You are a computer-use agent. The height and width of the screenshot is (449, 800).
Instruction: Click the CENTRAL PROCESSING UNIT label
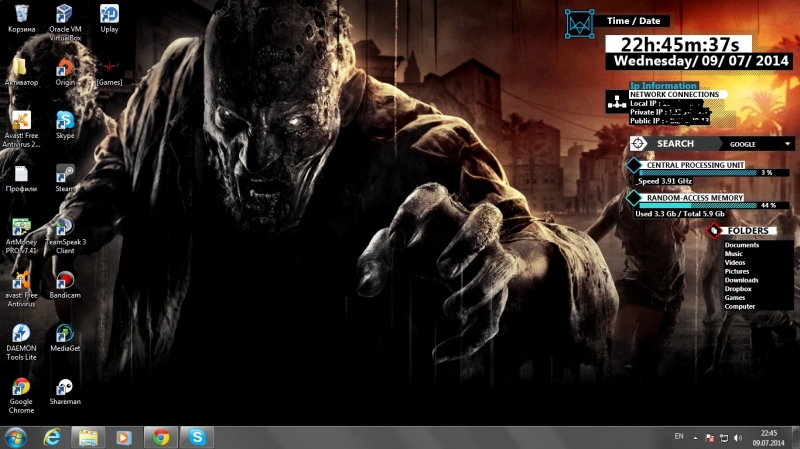tap(695, 165)
